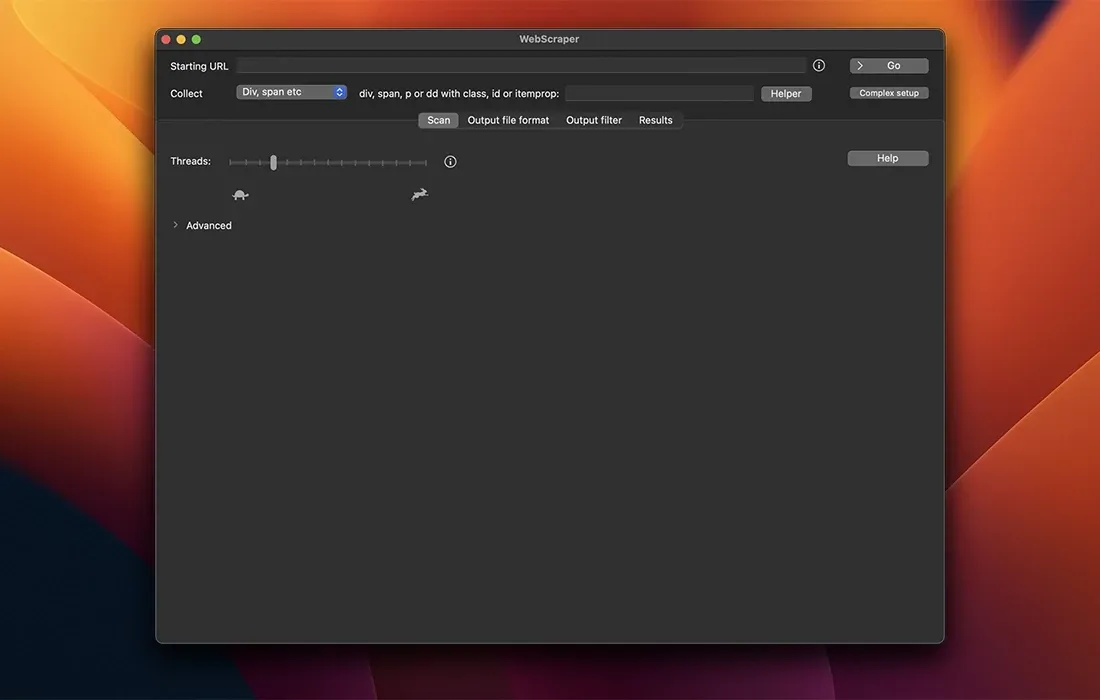Image resolution: width=1100 pixels, height=700 pixels.
Task: Maximize the window using the green button
Action: coord(196,39)
